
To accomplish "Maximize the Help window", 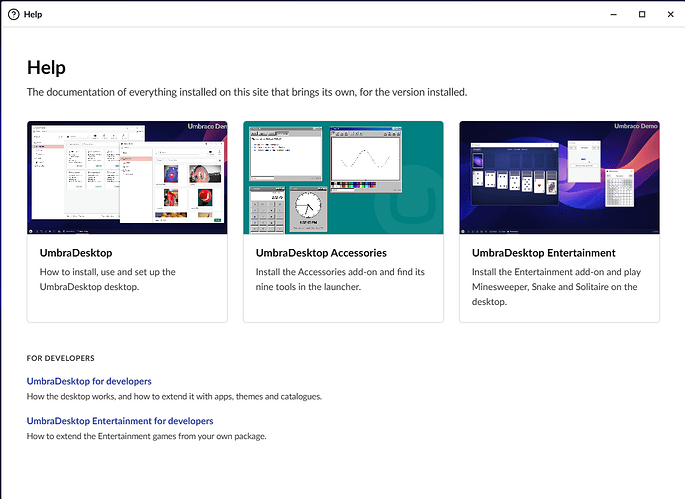I will tap(642, 14).
